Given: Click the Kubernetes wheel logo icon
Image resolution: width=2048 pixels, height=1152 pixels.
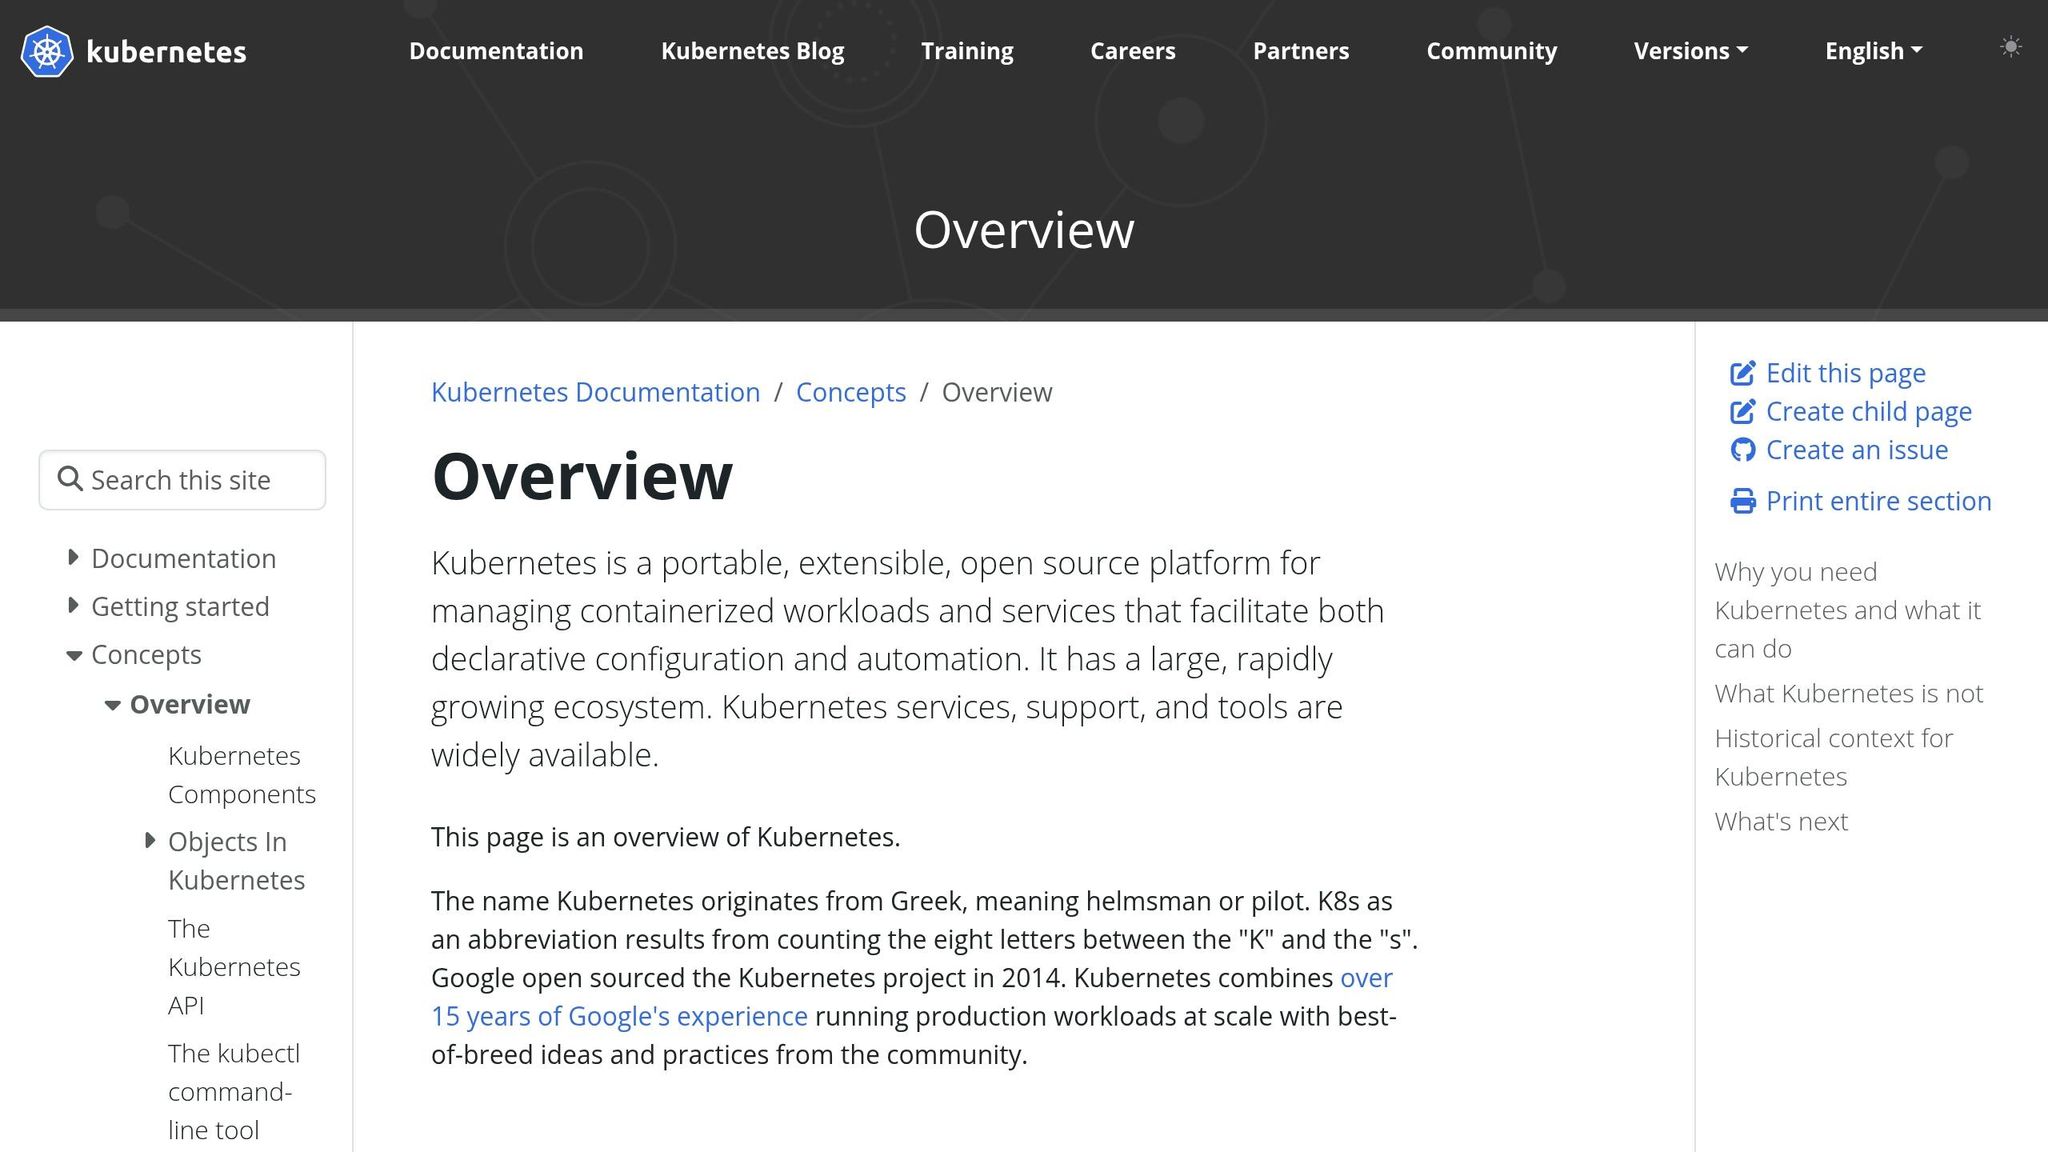Looking at the screenshot, I should [47, 51].
